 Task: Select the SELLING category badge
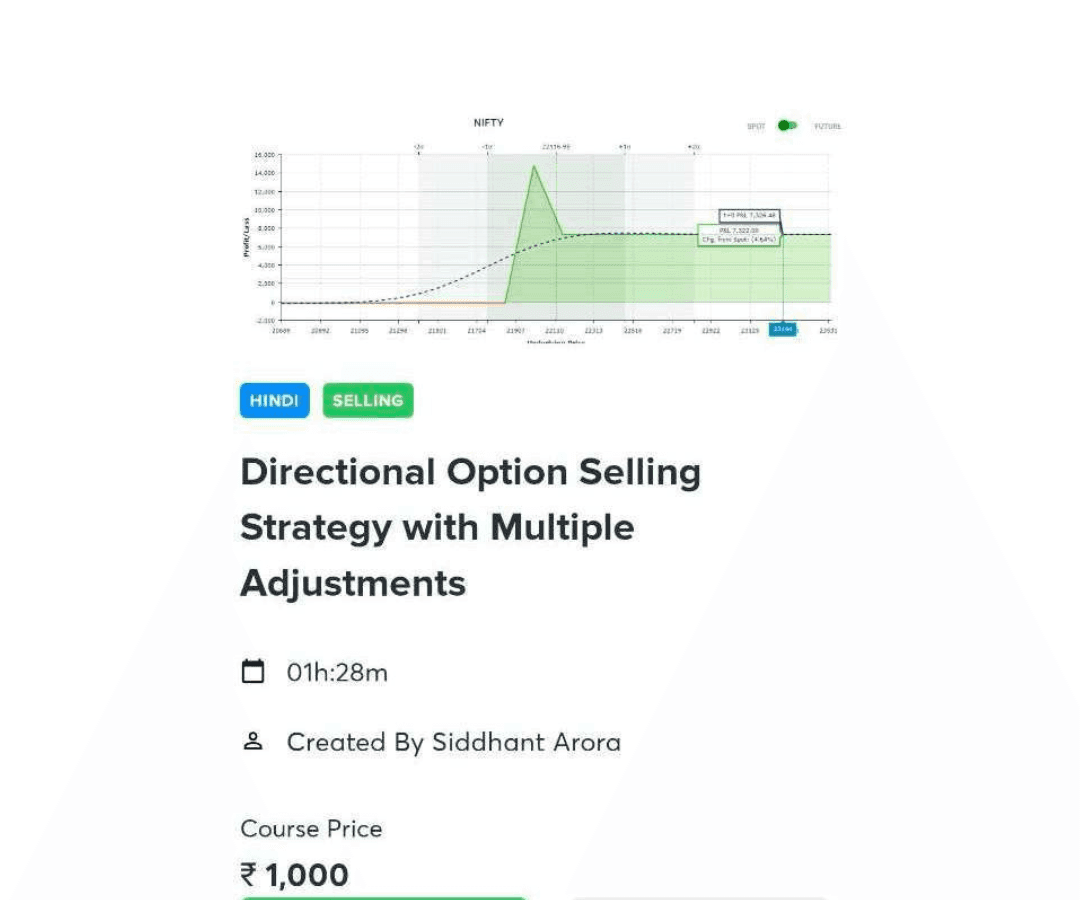tap(367, 400)
